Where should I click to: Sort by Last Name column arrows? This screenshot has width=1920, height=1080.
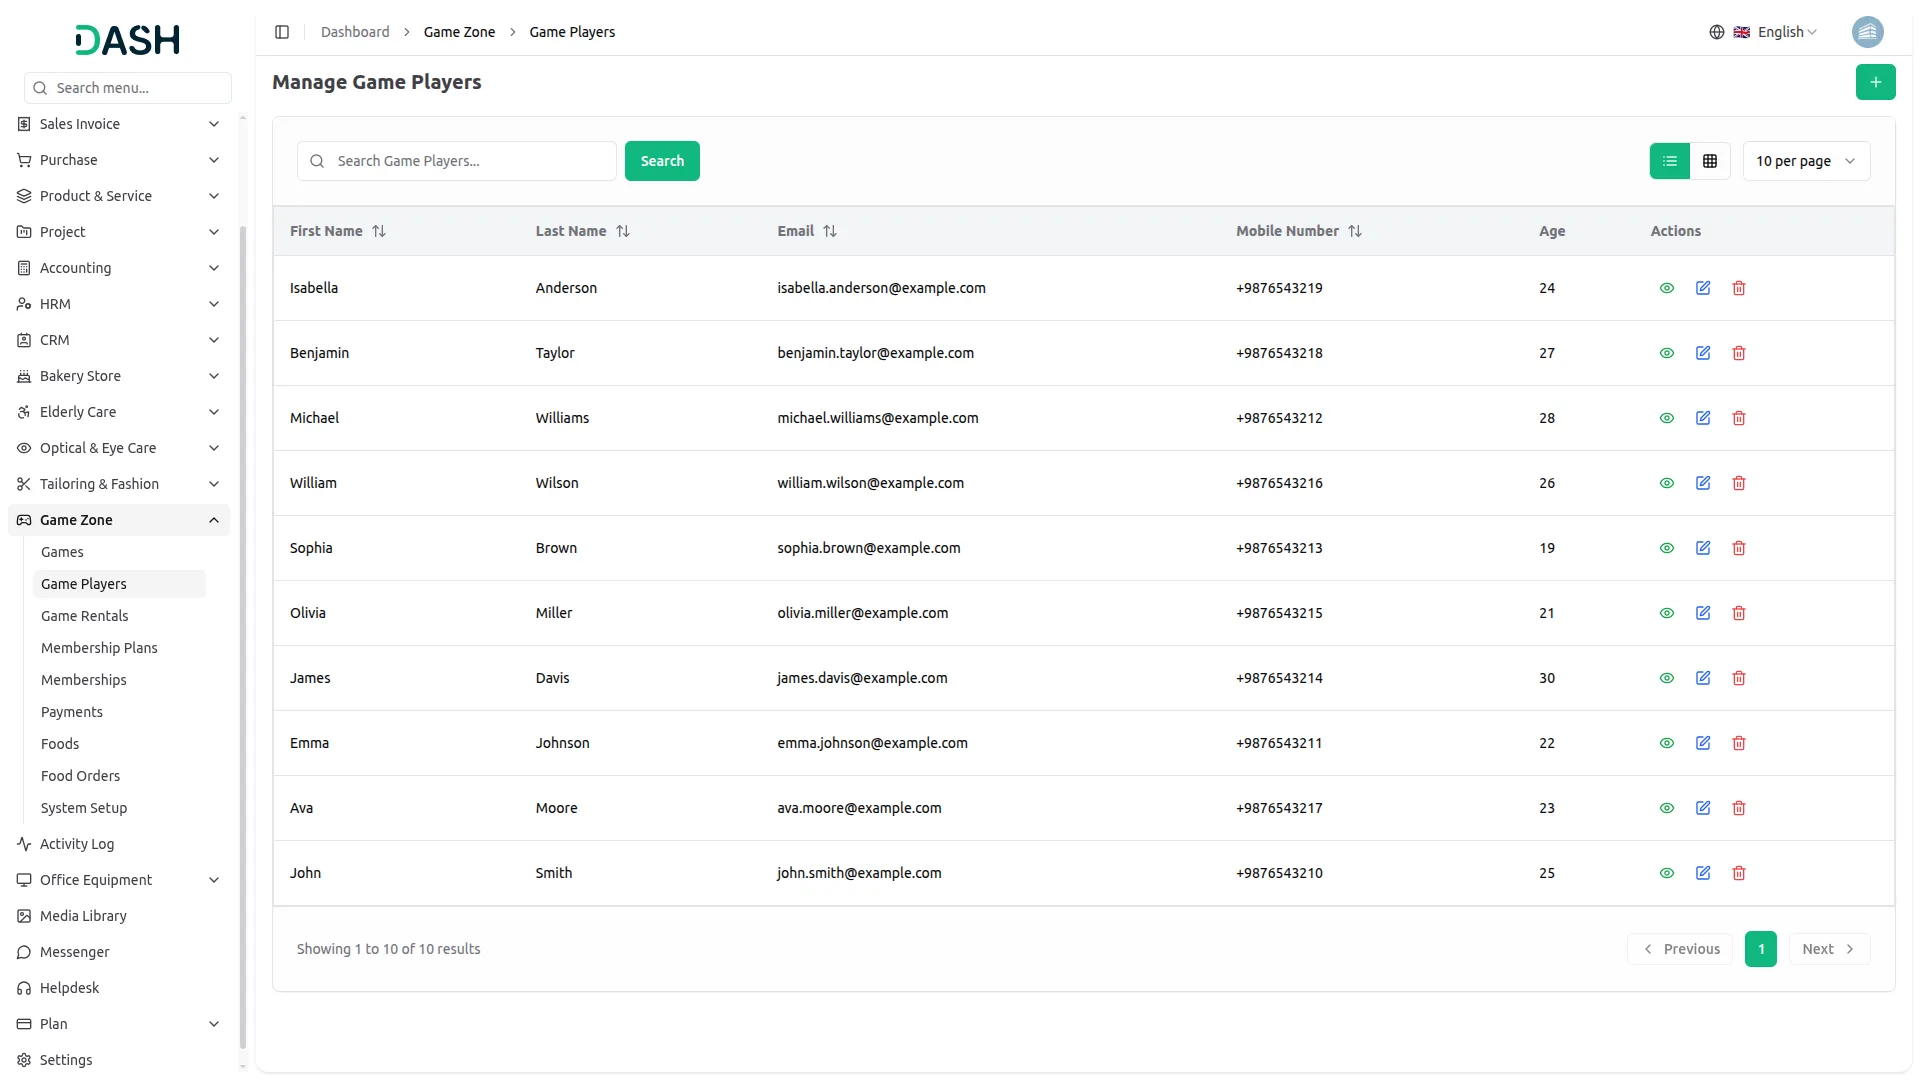(623, 231)
